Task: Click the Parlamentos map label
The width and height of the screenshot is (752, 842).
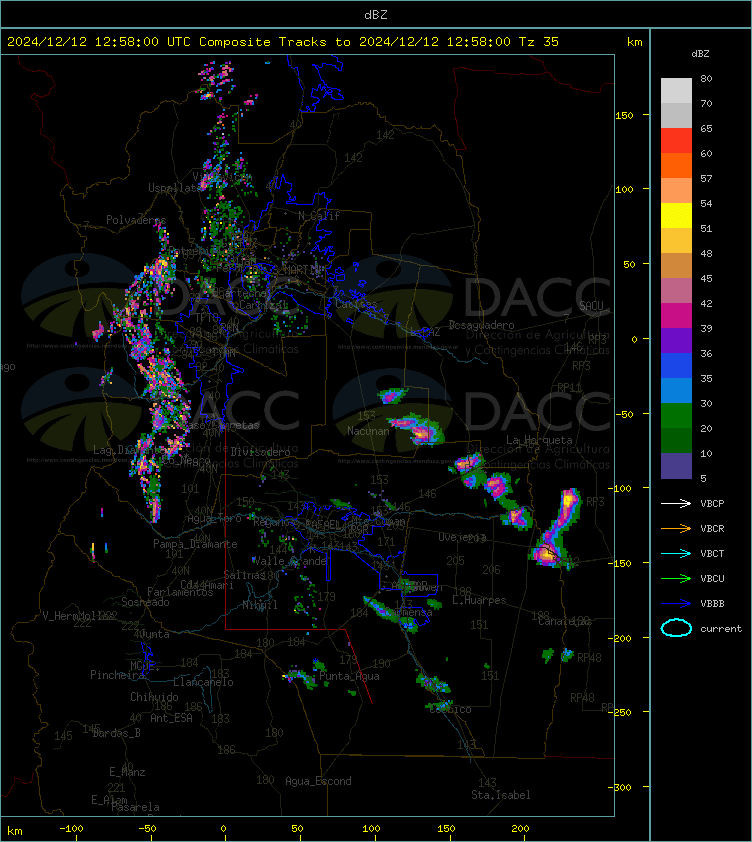Action: 180,592
